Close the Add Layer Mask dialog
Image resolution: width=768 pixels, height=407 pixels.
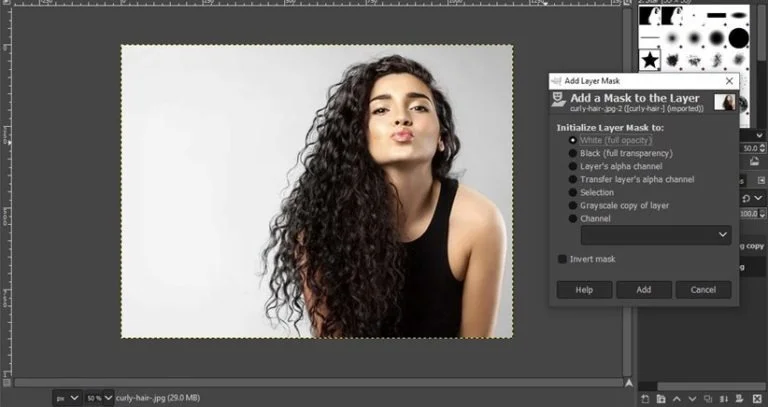[x=729, y=81]
